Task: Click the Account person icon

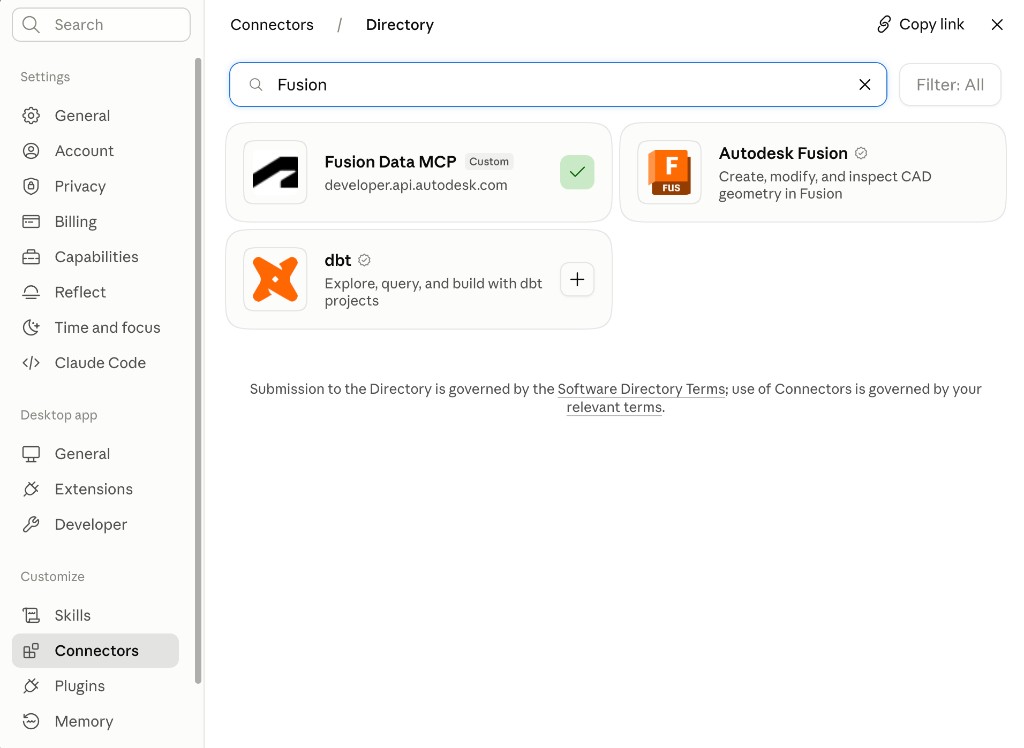Action: (x=31, y=151)
